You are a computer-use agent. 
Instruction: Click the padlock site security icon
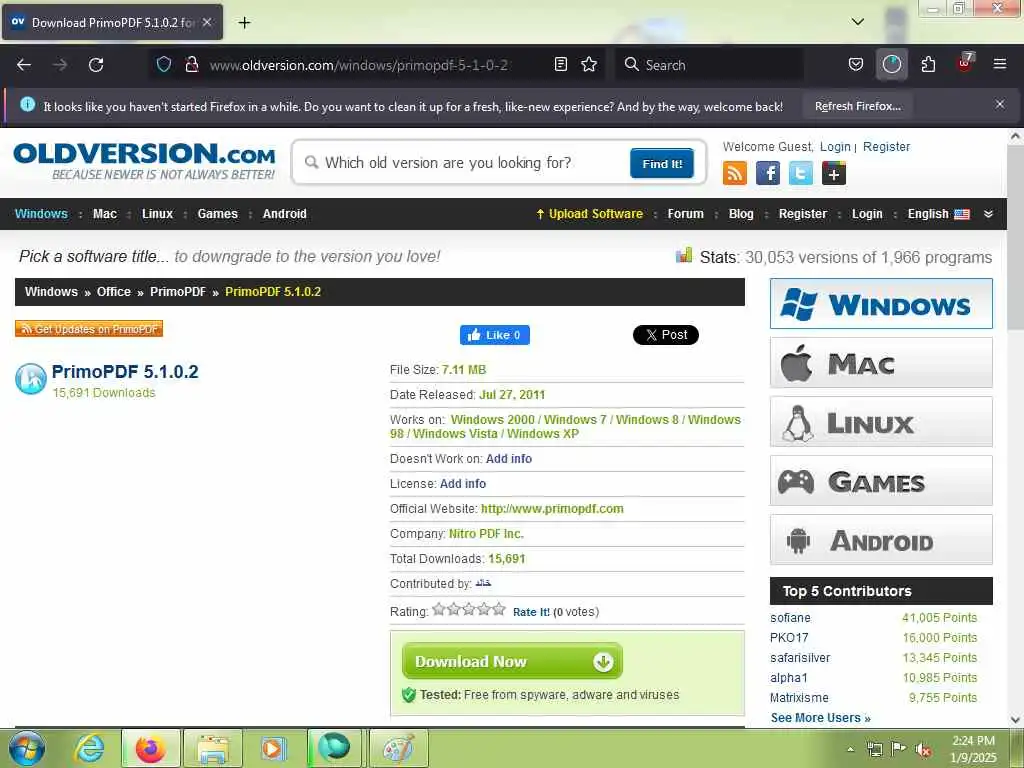191,64
